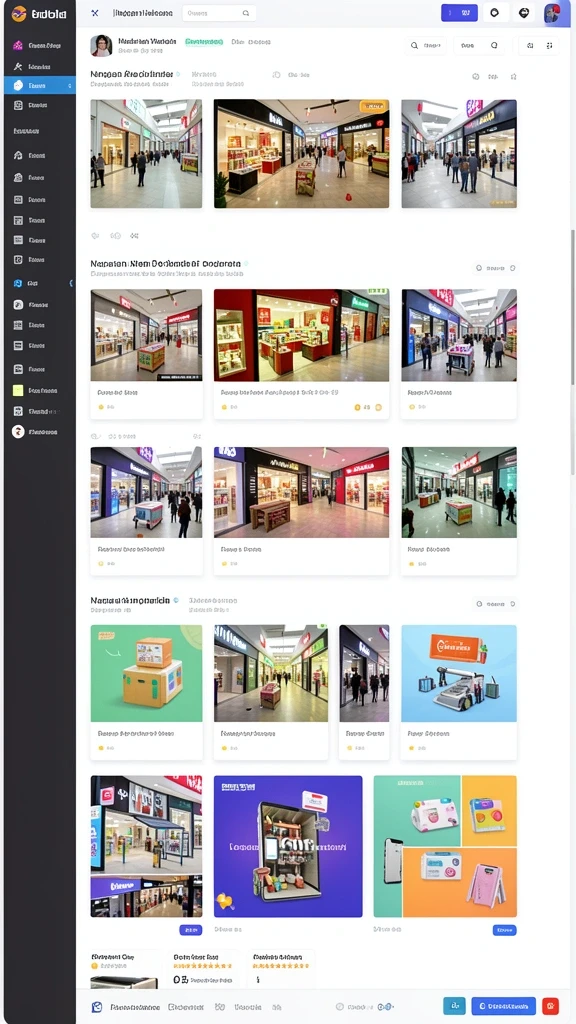The width and height of the screenshot is (576, 1024).
Task: Click the red circular icon at the sidebar bottom
Action: tap(18, 432)
